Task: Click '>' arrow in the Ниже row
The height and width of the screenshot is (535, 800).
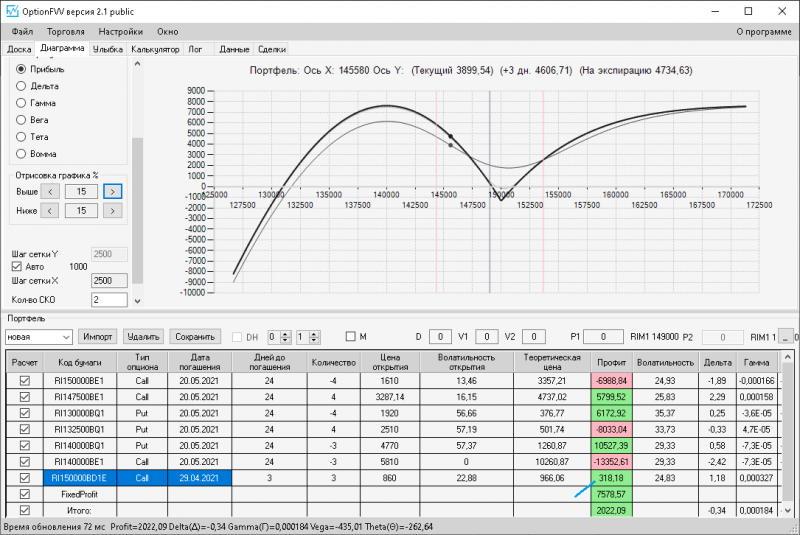Action: (113, 211)
